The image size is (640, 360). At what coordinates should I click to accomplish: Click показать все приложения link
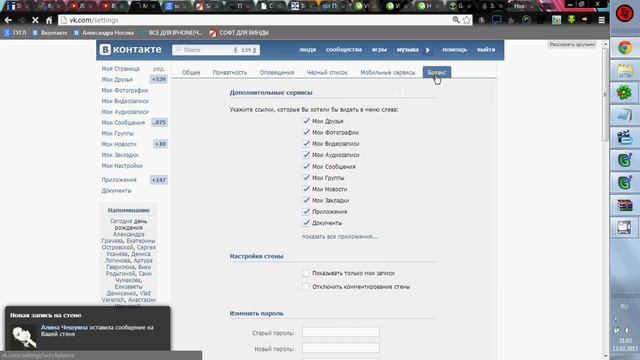pyautogui.click(x=340, y=236)
